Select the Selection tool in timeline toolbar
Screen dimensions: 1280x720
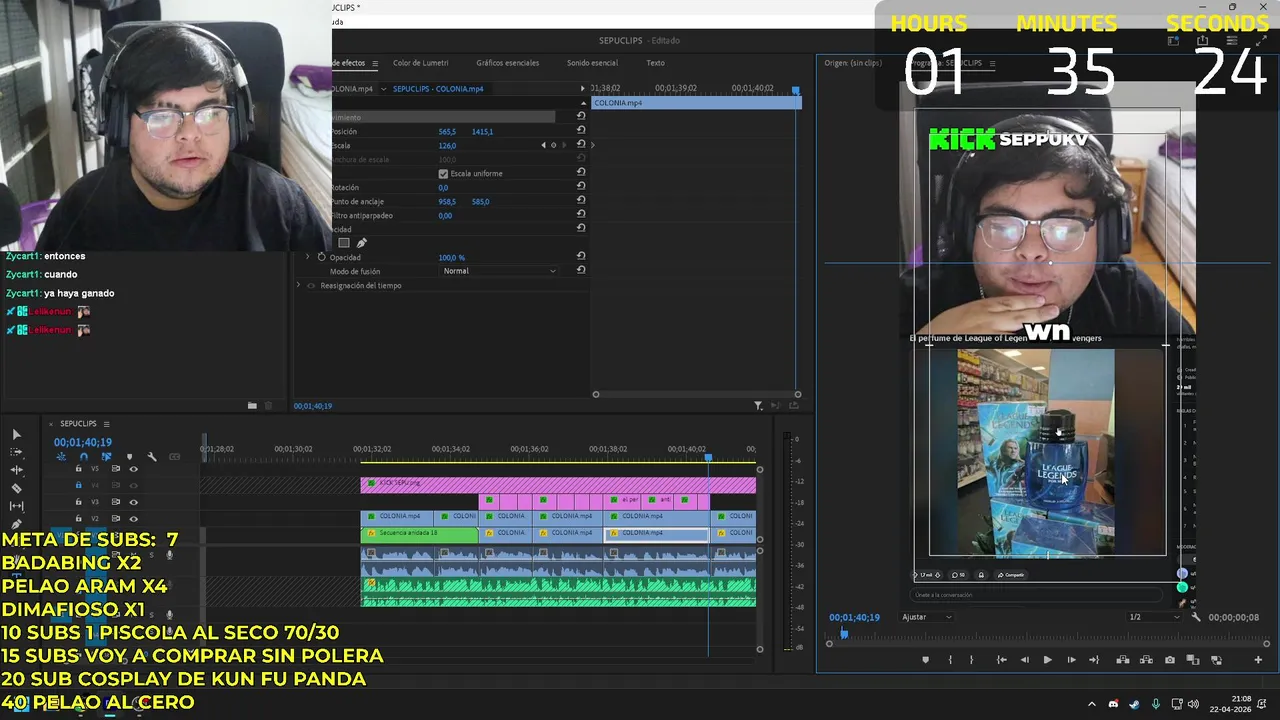pos(16,434)
